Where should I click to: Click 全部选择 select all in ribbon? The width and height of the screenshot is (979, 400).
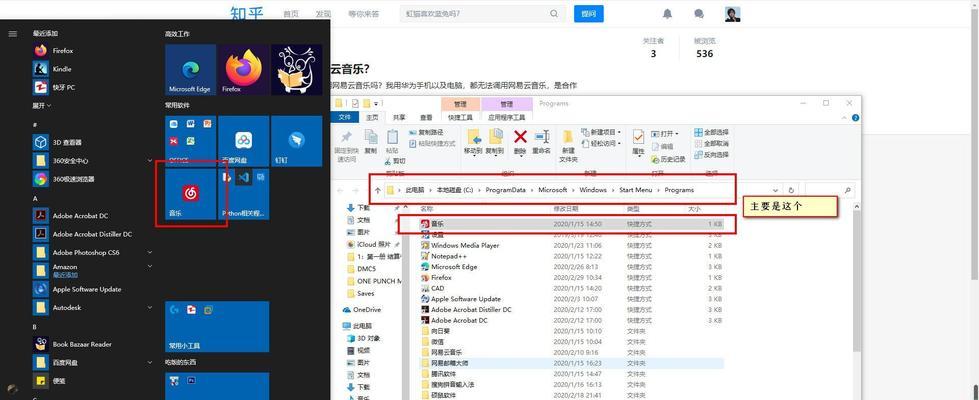[x=711, y=133]
